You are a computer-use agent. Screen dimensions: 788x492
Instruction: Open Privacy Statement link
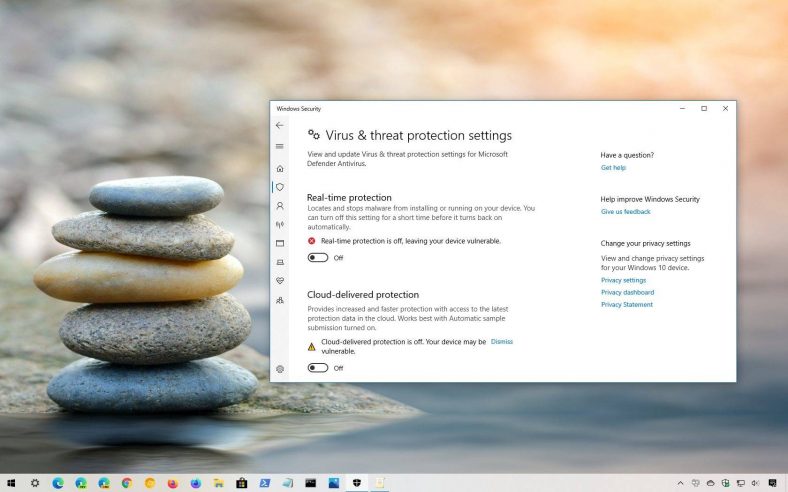pos(627,304)
